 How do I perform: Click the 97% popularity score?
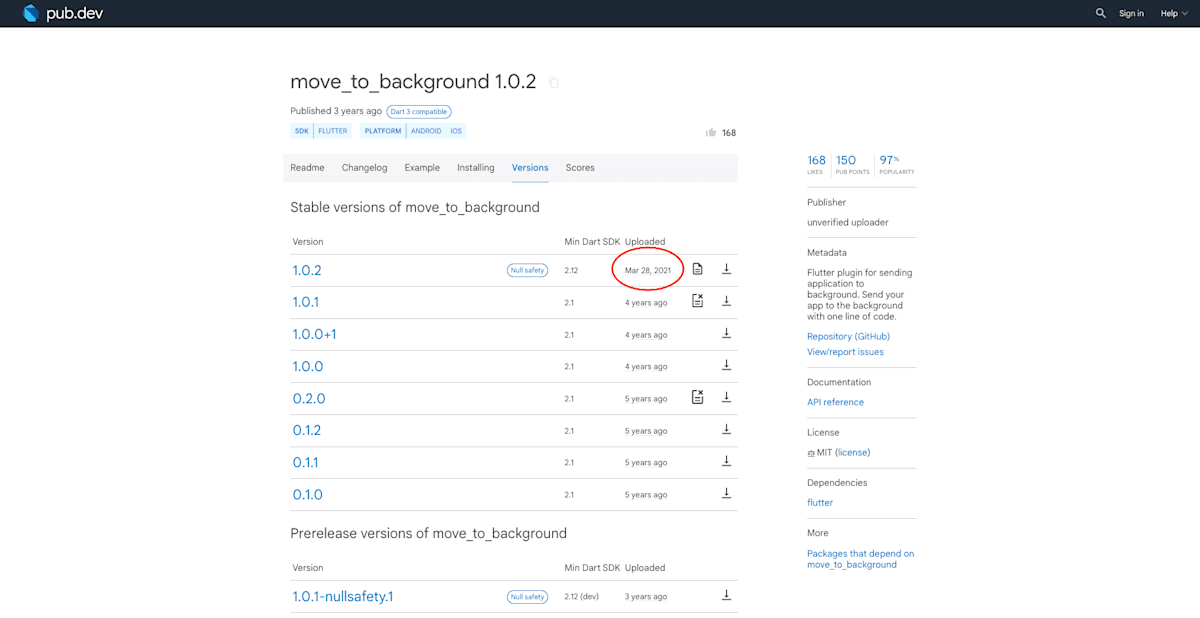click(x=897, y=164)
